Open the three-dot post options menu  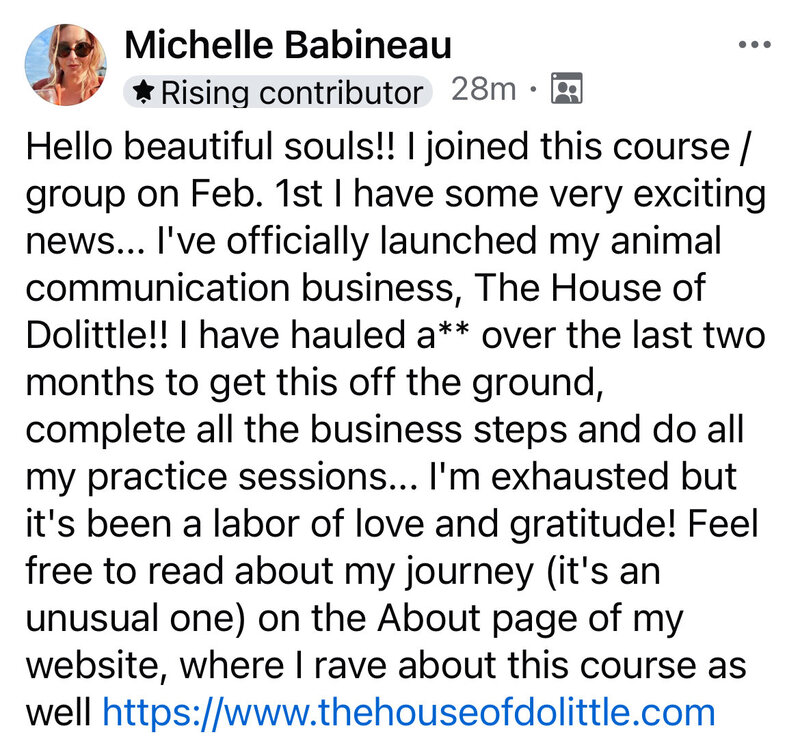[x=754, y=44]
